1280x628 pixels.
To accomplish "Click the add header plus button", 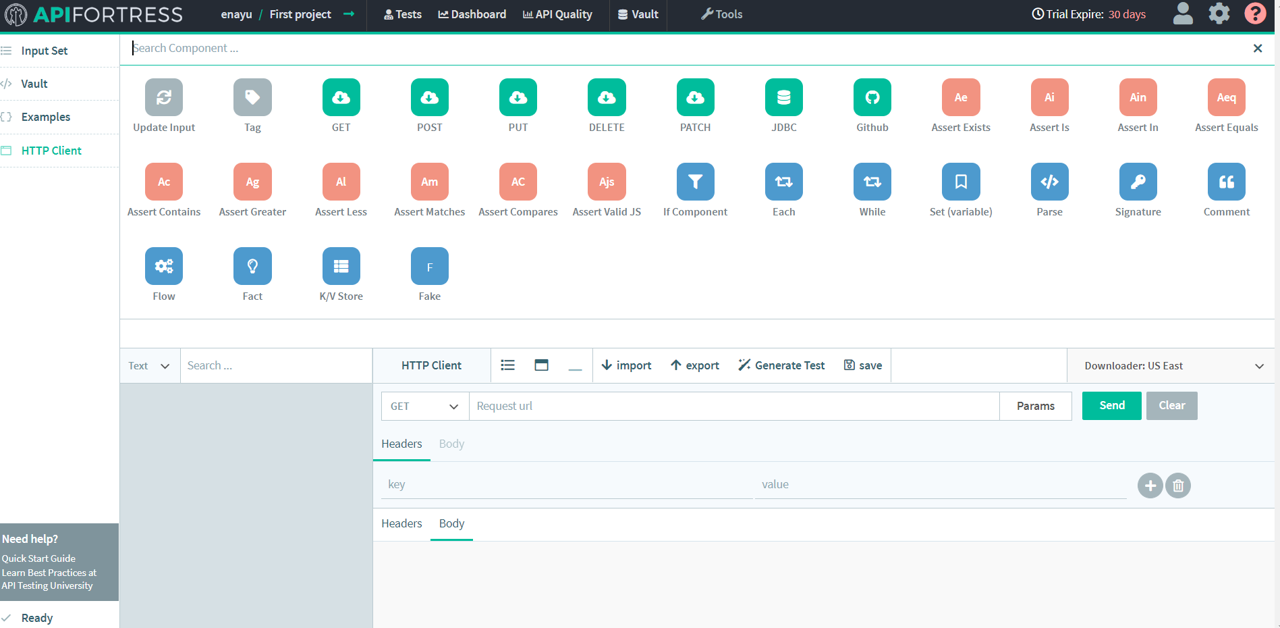I will click(x=1150, y=486).
